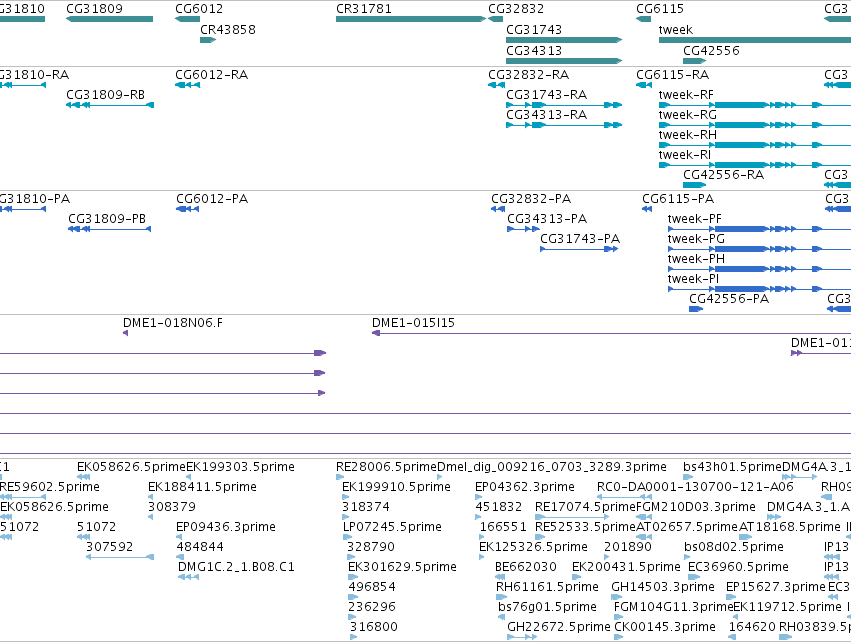Click the RE28006.5prime EST label
The height and width of the screenshot is (642, 851).
(386, 467)
